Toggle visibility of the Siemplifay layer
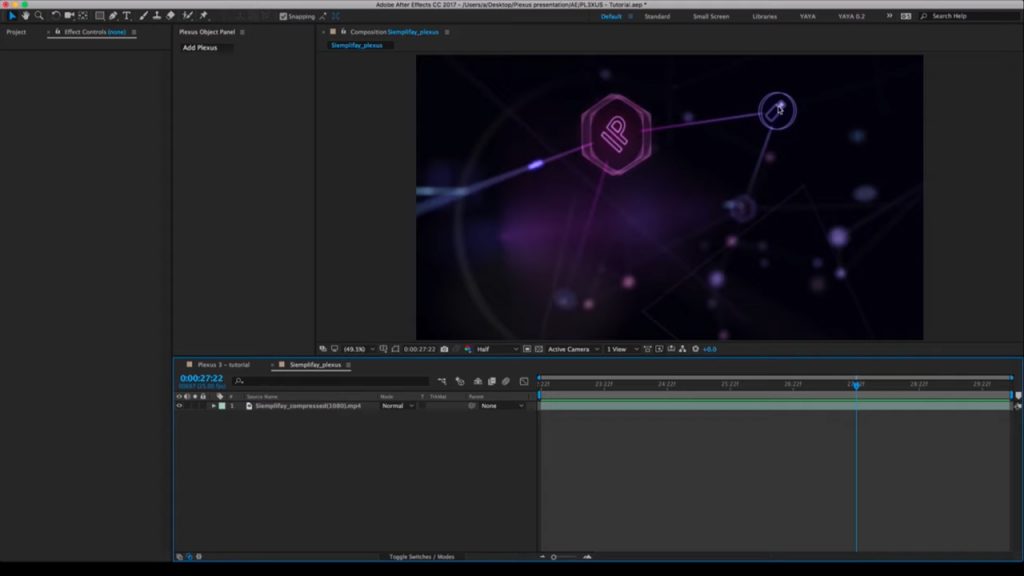Image resolution: width=1024 pixels, height=576 pixels. tap(180, 406)
